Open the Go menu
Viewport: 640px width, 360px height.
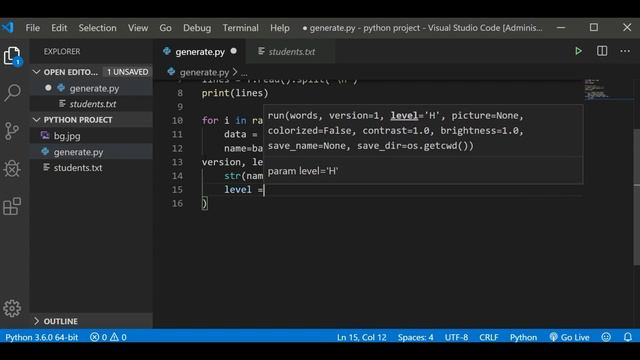[165, 28]
